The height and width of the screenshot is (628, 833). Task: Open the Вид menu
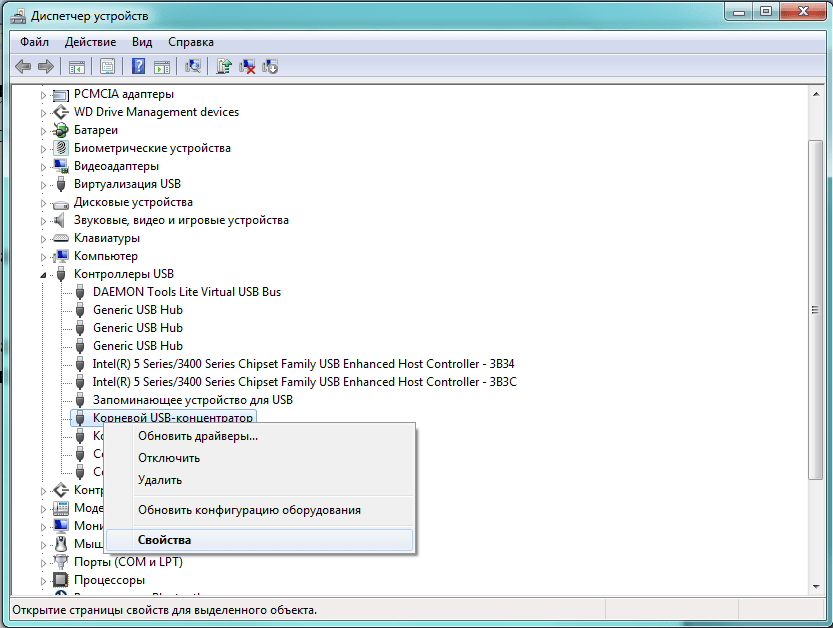point(142,42)
